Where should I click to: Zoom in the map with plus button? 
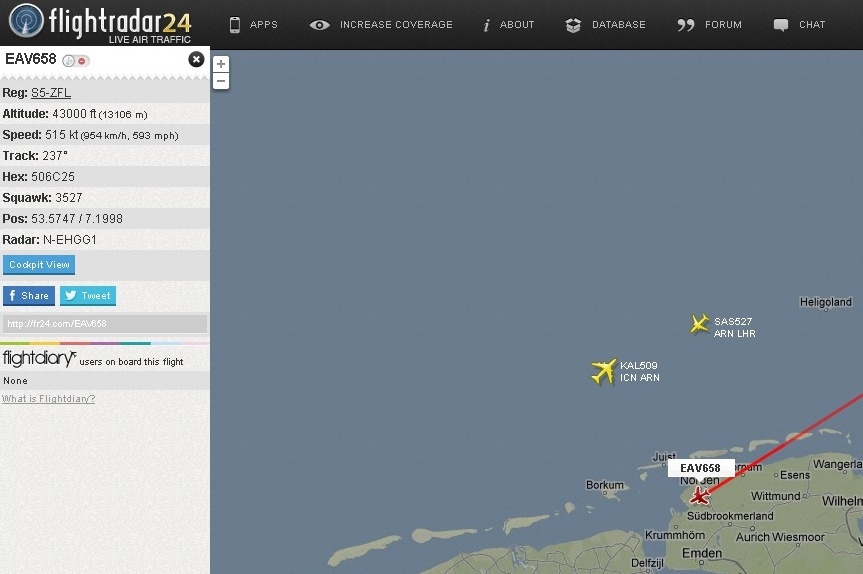221,64
